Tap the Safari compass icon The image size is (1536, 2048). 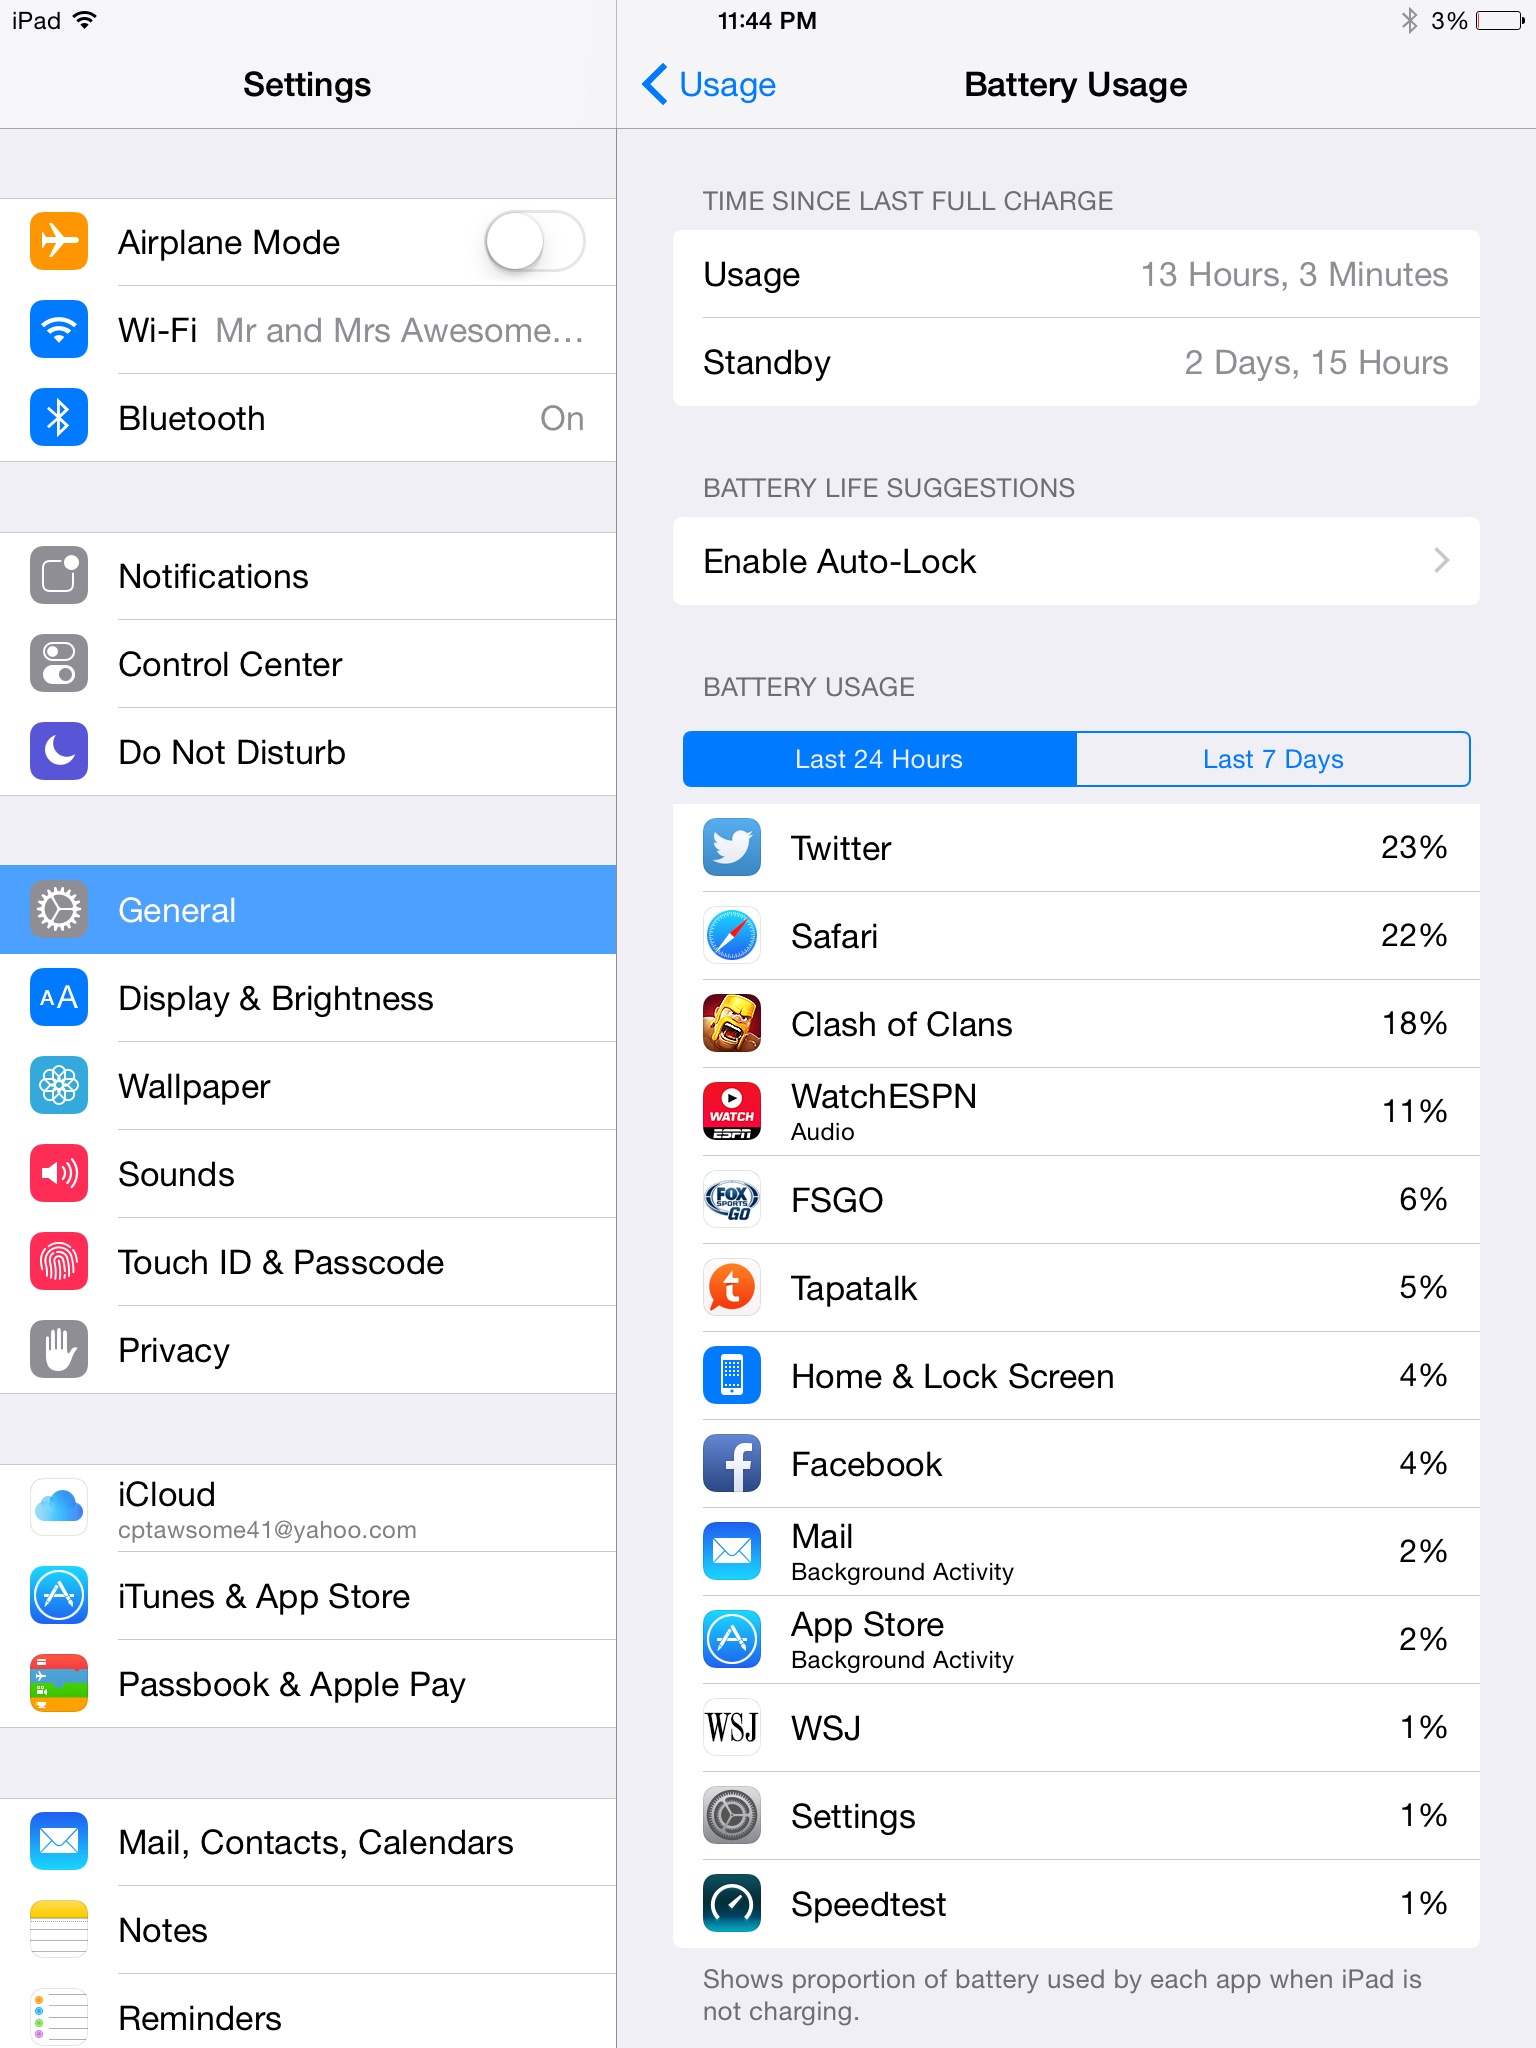pyautogui.click(x=732, y=935)
